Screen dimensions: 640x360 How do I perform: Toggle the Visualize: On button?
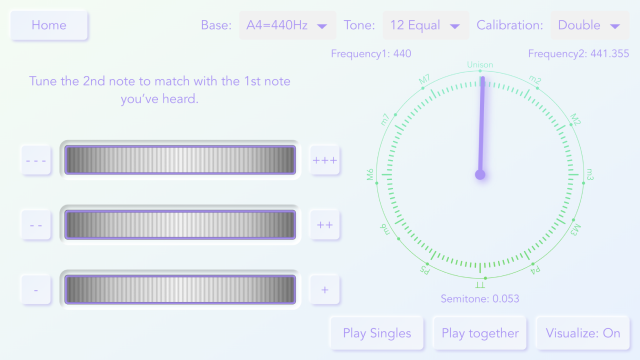(583, 333)
